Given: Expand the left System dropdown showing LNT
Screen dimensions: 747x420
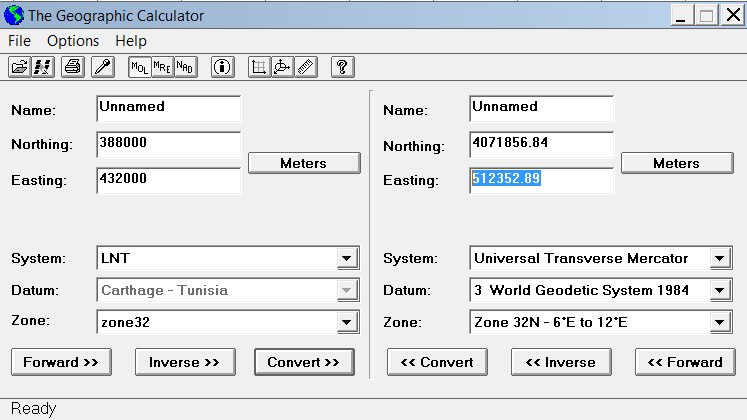Looking at the screenshot, I should coord(347,259).
